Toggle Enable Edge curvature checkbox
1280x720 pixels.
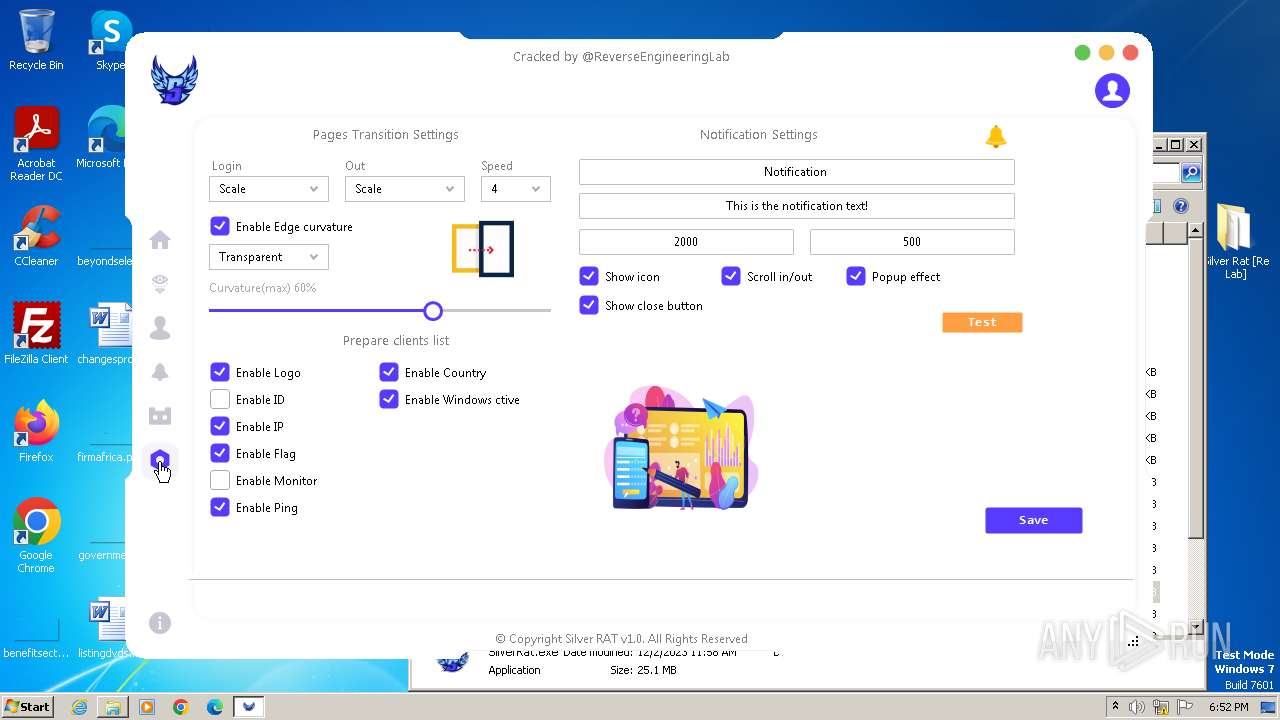pos(220,227)
